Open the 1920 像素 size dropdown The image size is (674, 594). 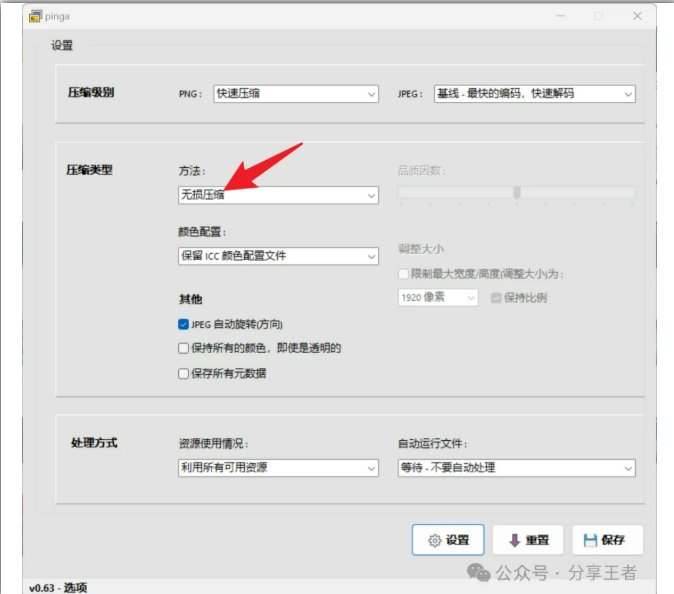pos(439,298)
